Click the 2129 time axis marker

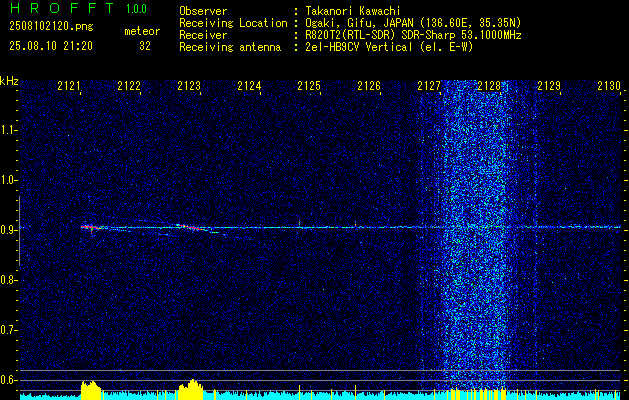click(549, 85)
